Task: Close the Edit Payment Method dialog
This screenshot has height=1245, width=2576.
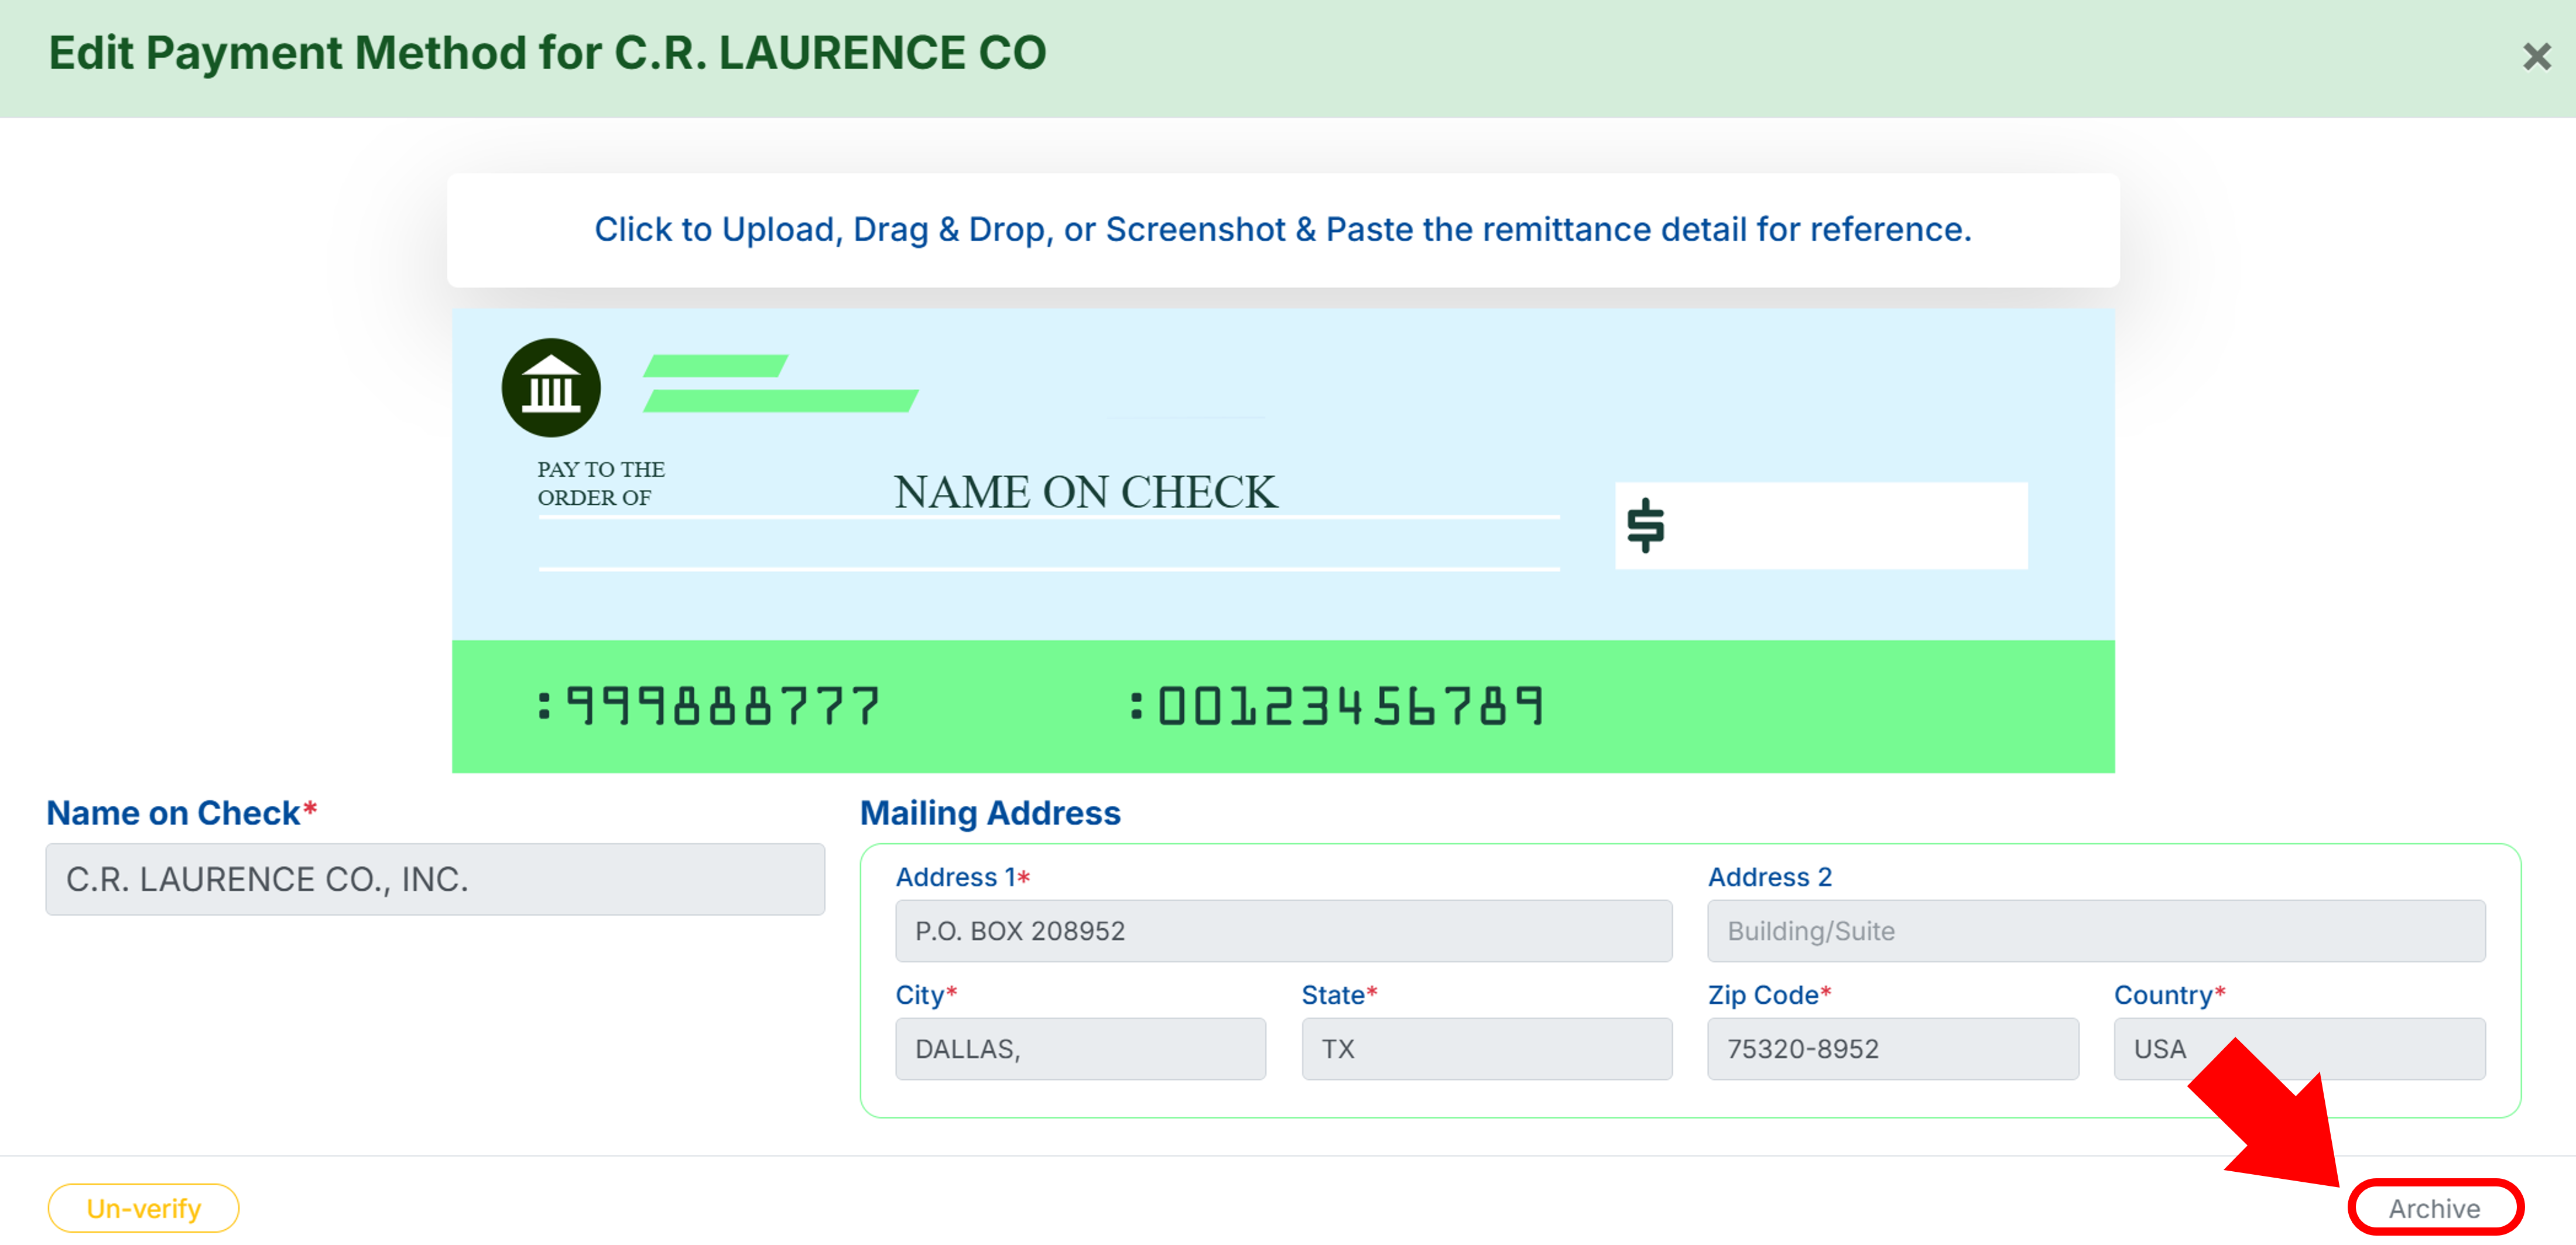Action: [2536, 57]
